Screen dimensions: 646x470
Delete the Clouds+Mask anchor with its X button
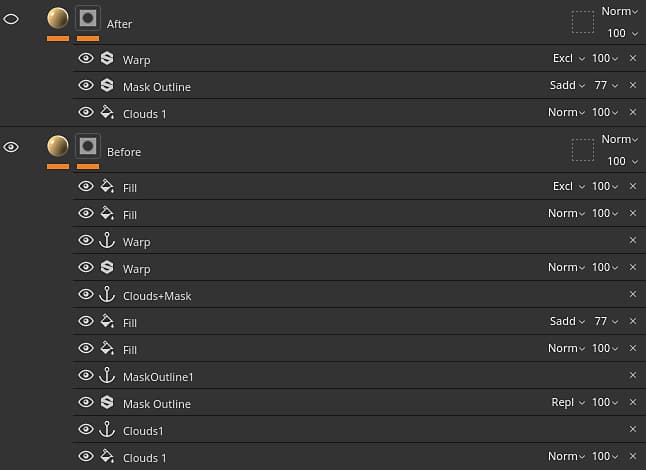point(632,295)
